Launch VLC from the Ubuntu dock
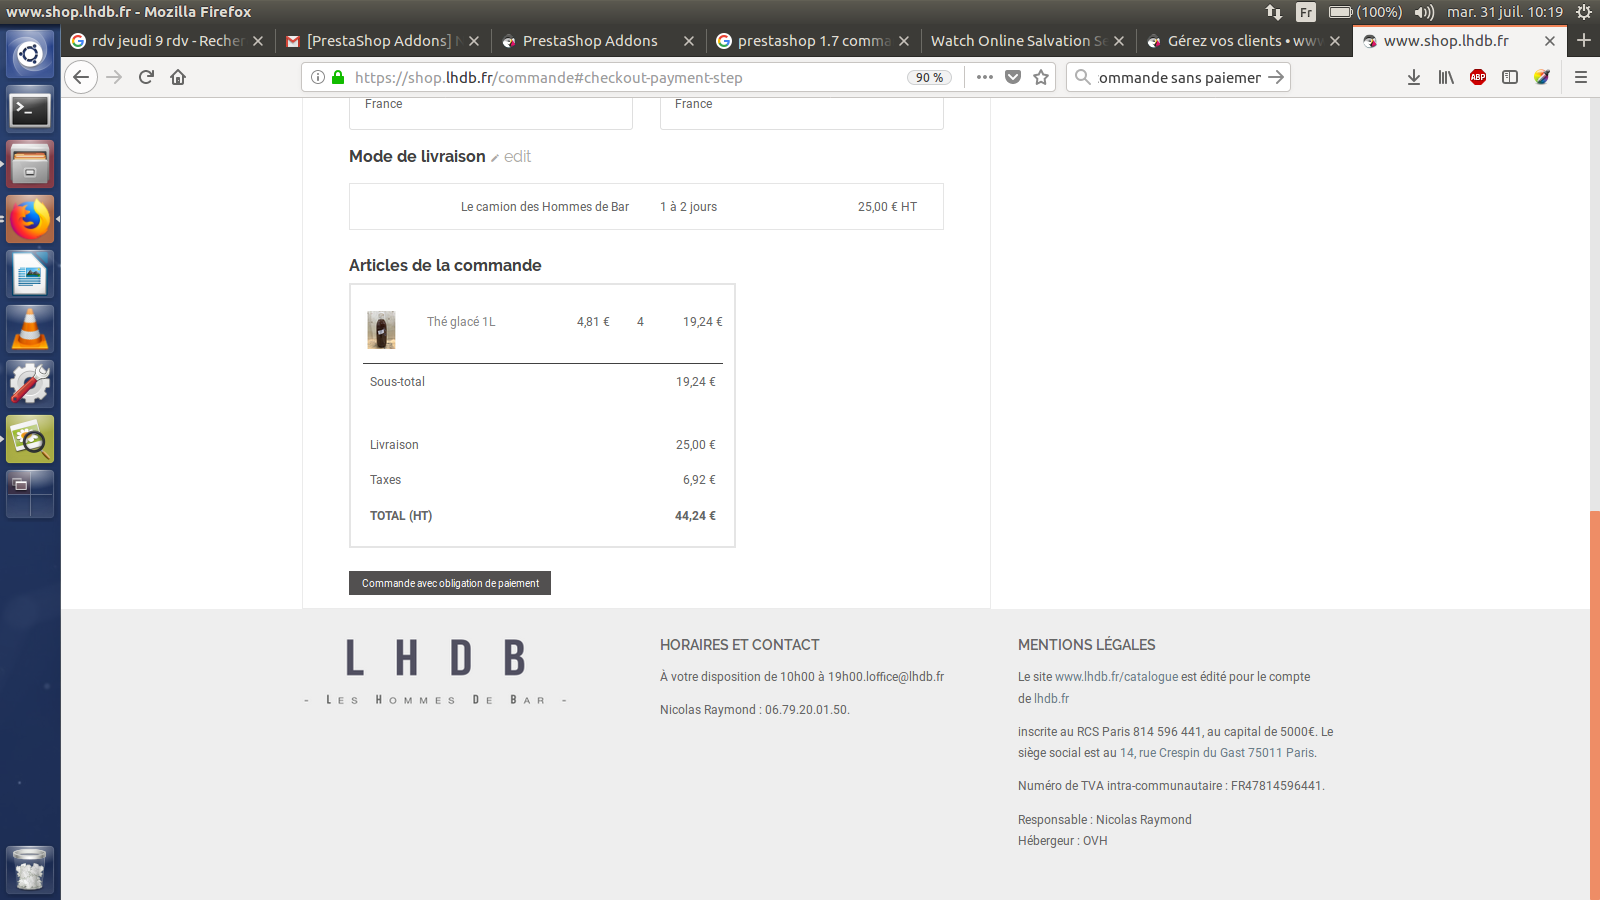The image size is (1600, 900). 30,329
